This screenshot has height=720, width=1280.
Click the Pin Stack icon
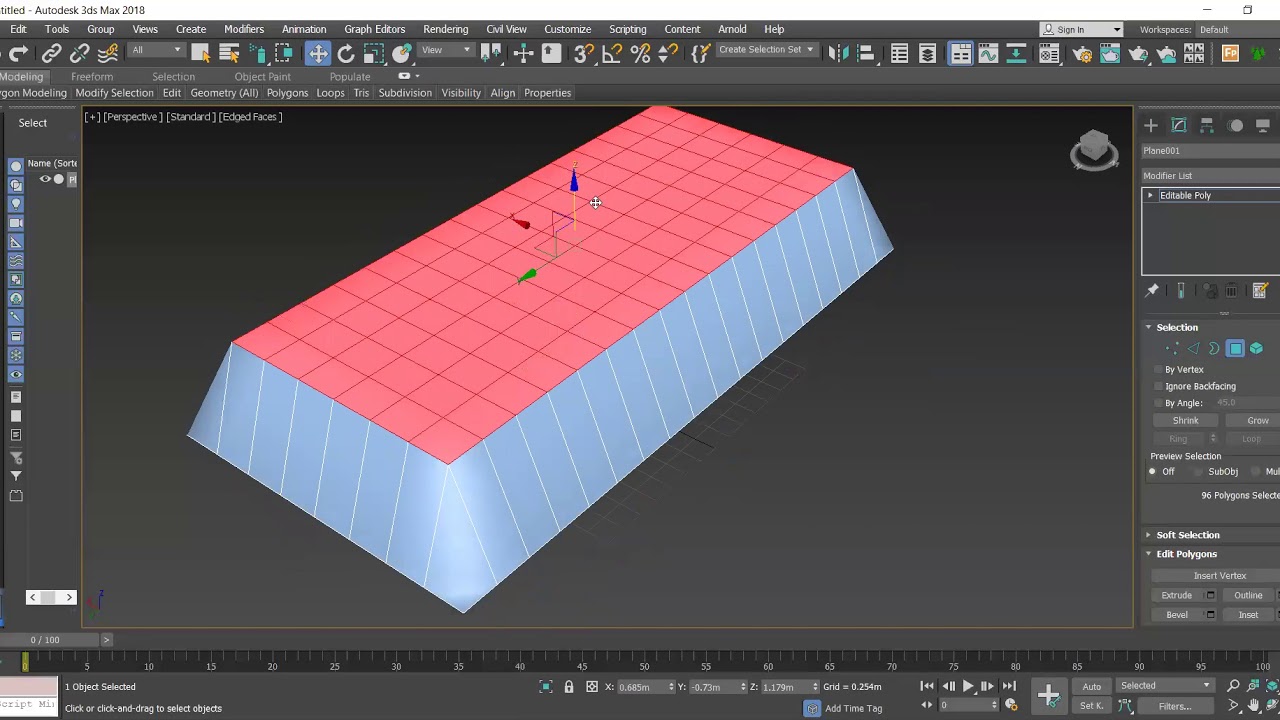click(x=1152, y=290)
